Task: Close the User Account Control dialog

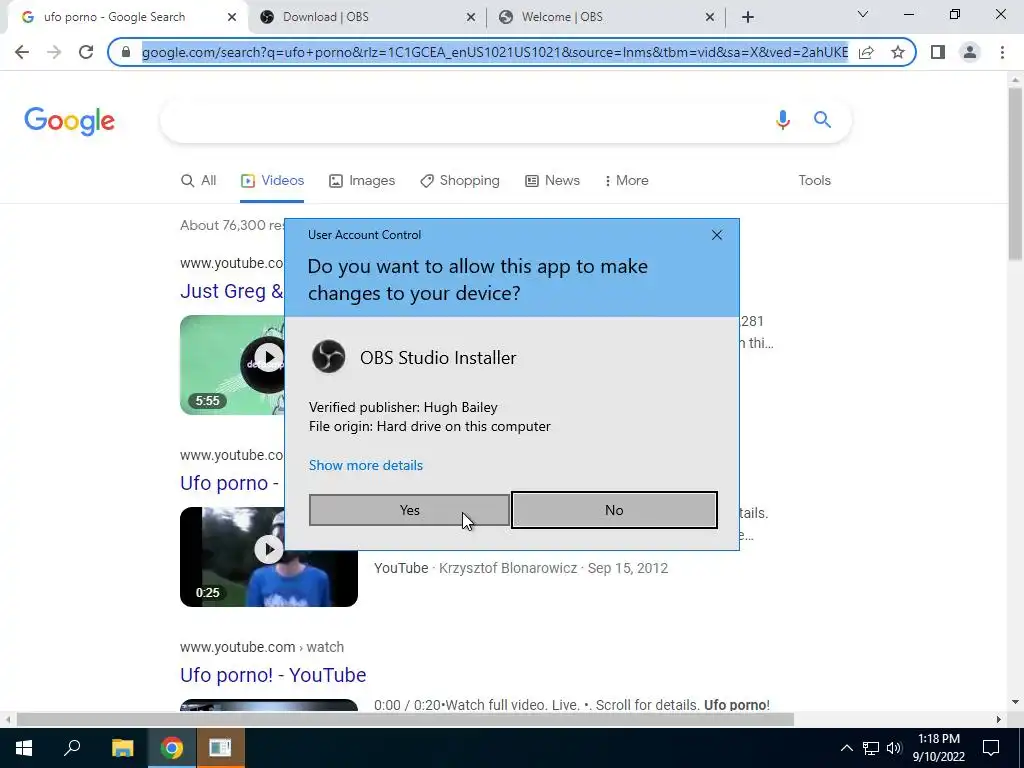Action: coord(716,234)
